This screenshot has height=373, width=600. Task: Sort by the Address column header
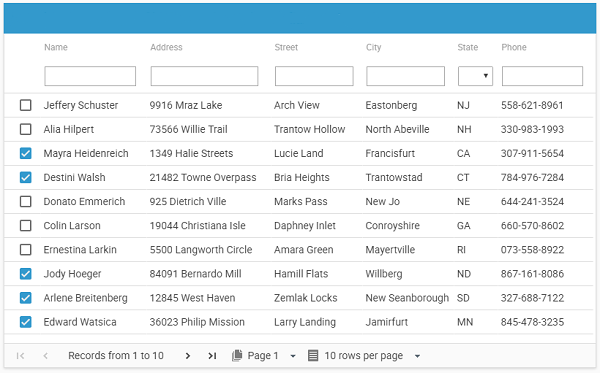pos(166,47)
